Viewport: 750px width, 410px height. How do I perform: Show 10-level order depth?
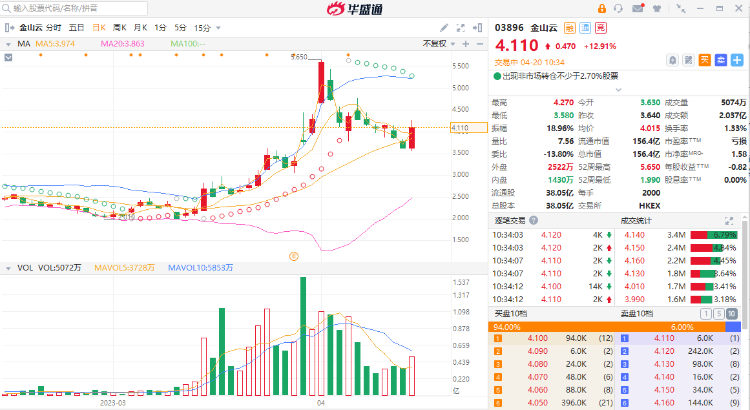(x=731, y=314)
